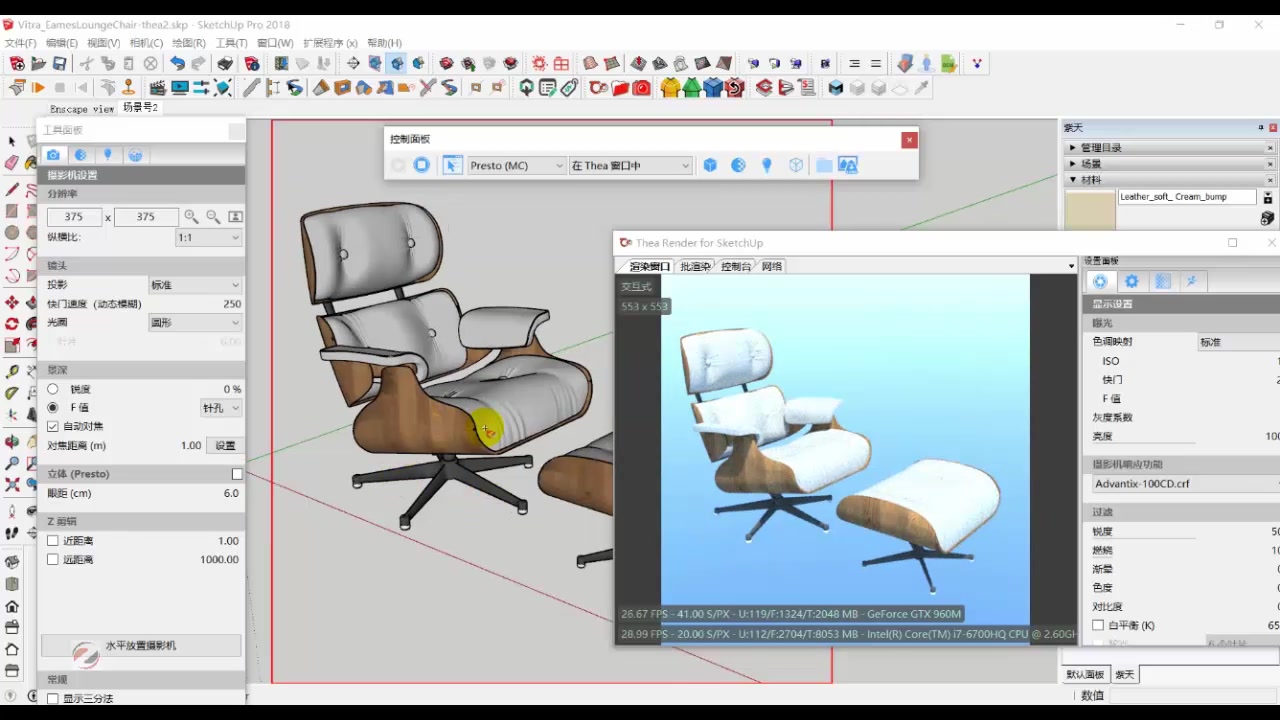
Task: Click the cream material color swatch
Action: tap(1090, 210)
